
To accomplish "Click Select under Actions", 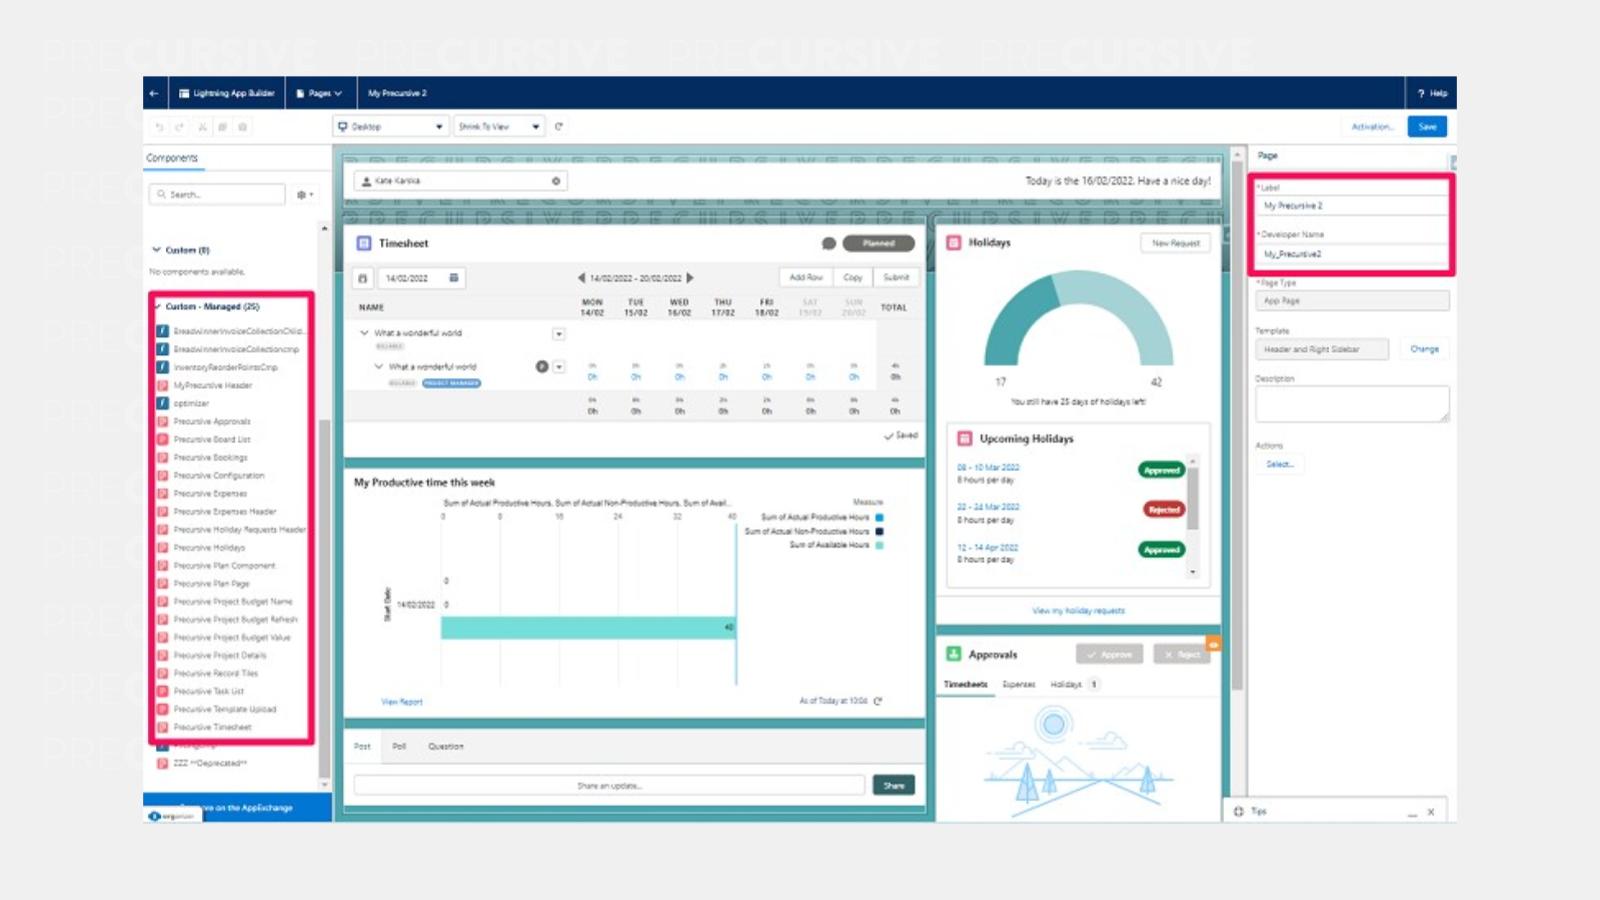I will pyautogui.click(x=1279, y=464).
